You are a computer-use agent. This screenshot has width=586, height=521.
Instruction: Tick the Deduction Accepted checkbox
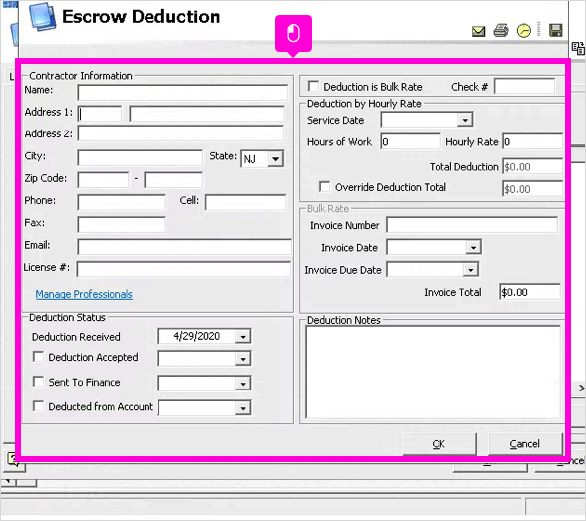[x=38, y=357]
